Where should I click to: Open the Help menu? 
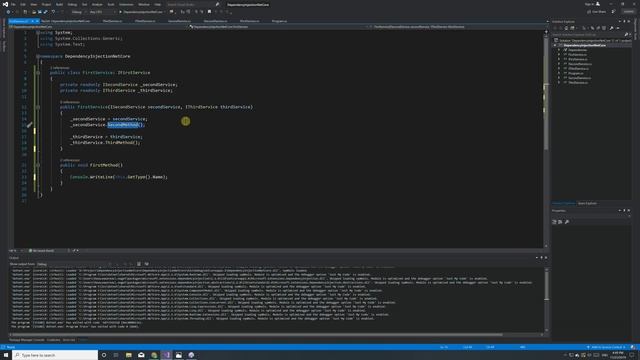click(158, 4)
